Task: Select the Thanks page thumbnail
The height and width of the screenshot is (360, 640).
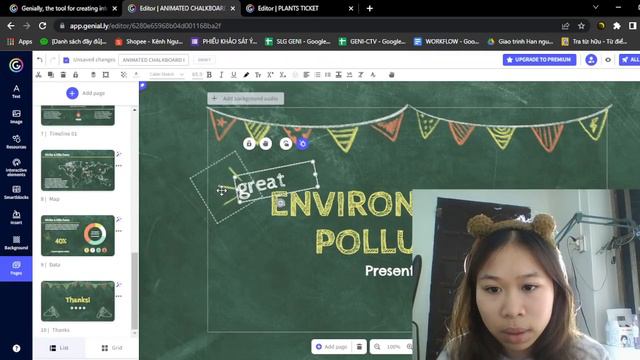Action: (78, 301)
